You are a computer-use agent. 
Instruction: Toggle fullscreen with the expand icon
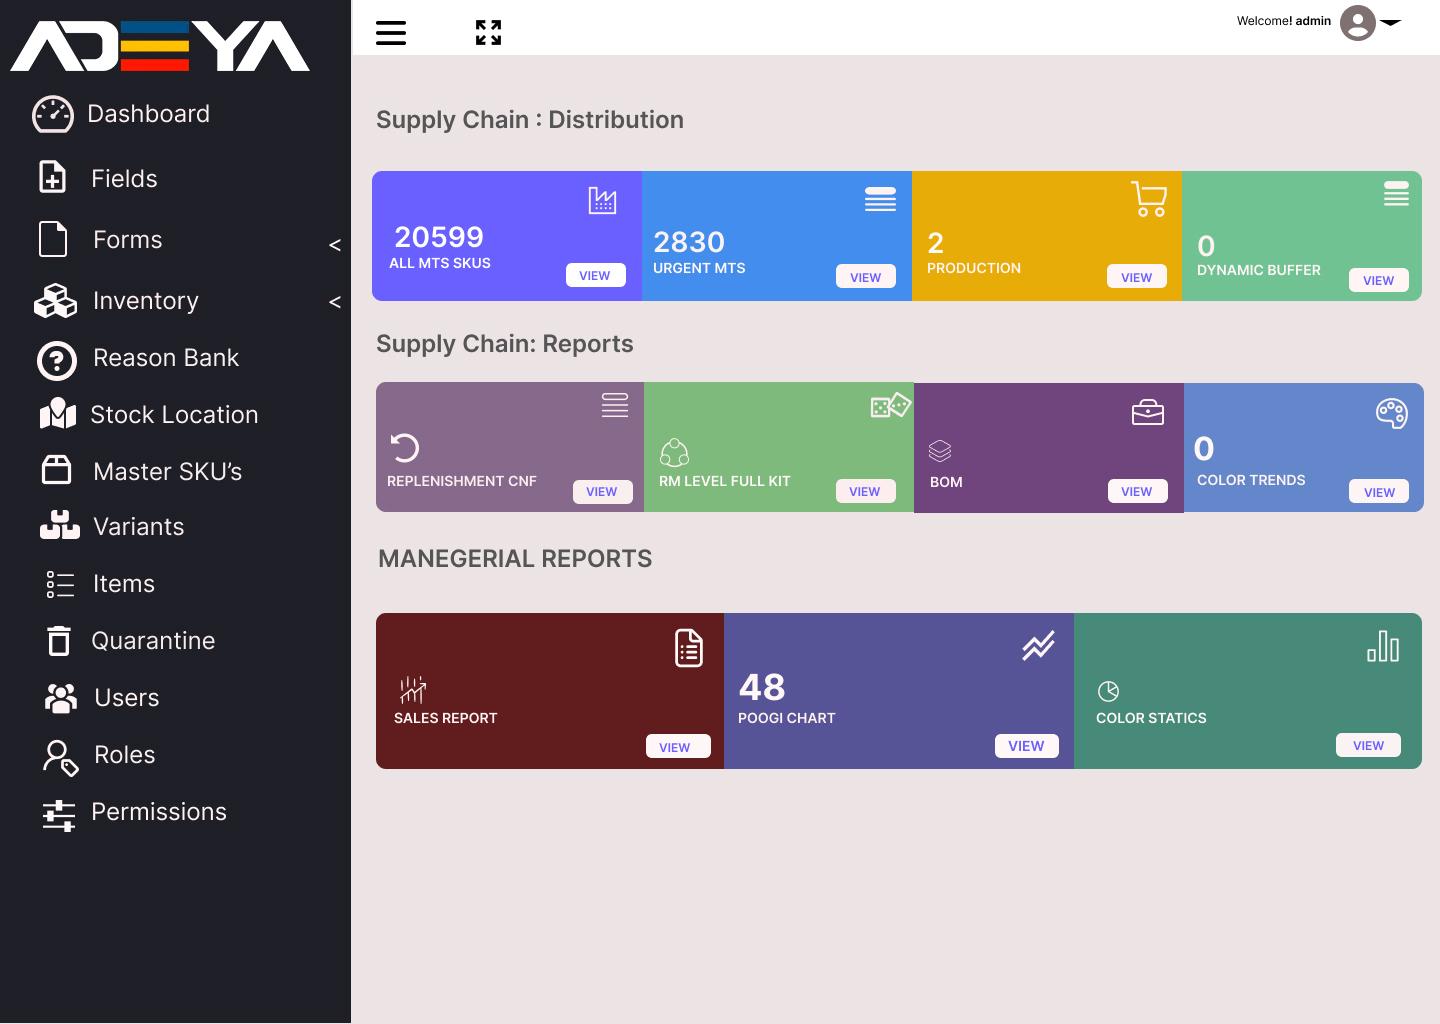pyautogui.click(x=488, y=33)
